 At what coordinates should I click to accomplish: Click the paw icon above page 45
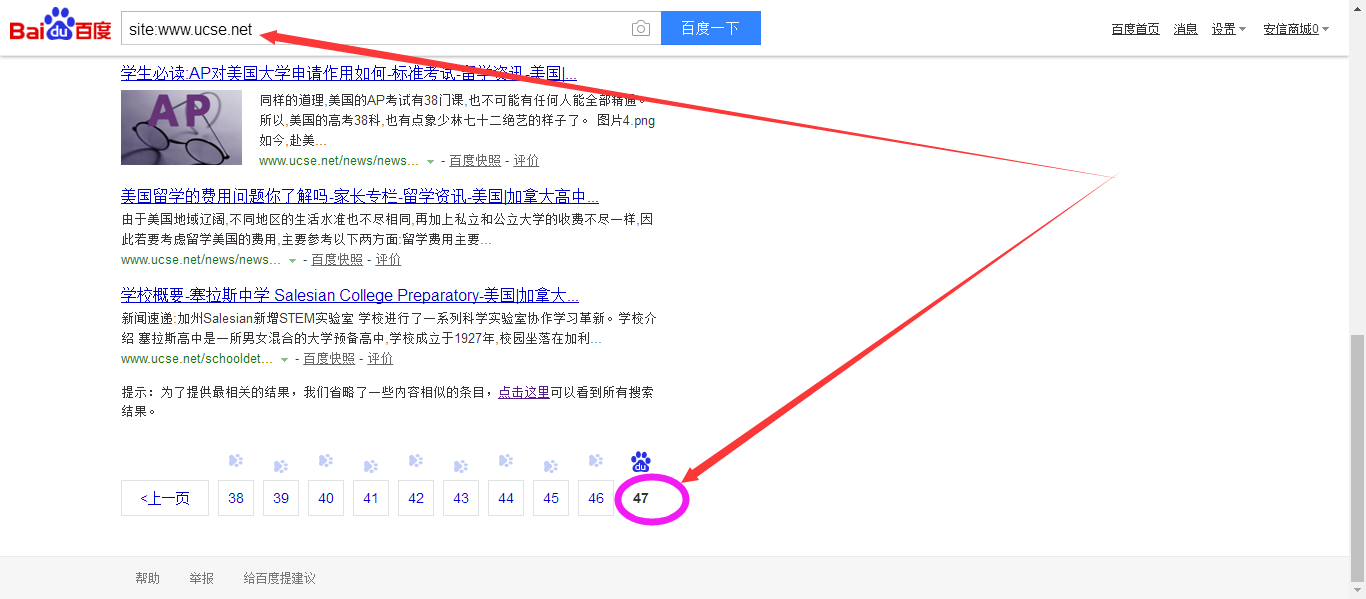[x=551, y=466]
